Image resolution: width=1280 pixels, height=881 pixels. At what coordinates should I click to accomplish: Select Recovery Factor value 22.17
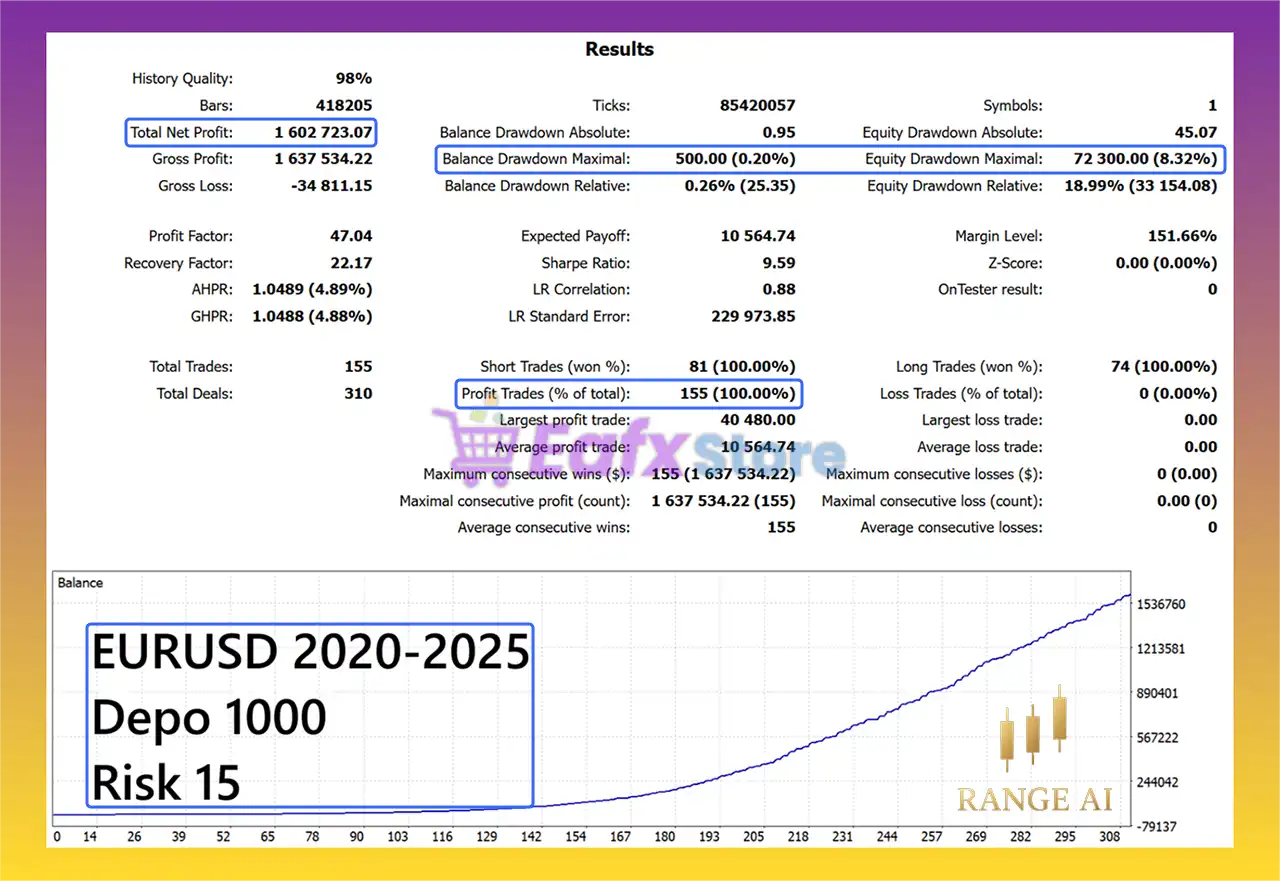pos(350,263)
